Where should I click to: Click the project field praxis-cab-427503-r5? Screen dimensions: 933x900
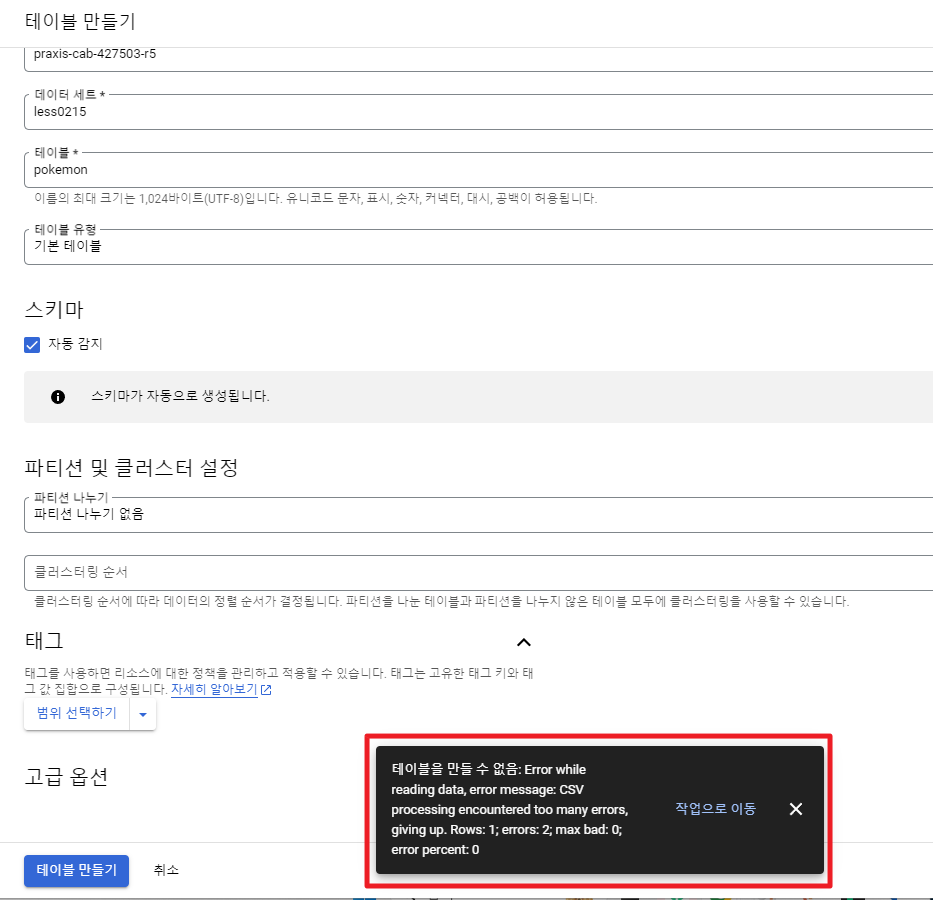(x=478, y=58)
